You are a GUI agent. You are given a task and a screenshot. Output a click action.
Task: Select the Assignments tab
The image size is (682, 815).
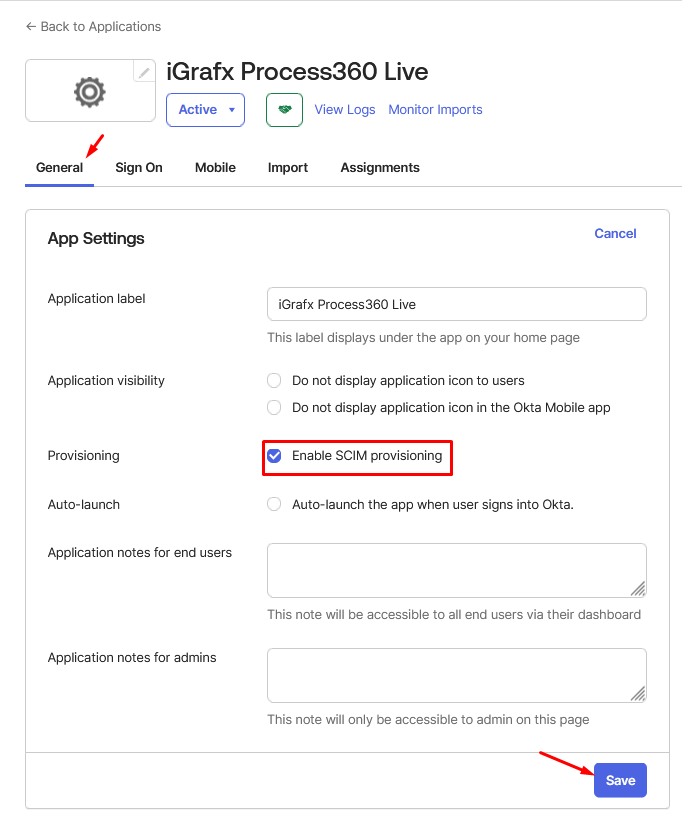(380, 168)
